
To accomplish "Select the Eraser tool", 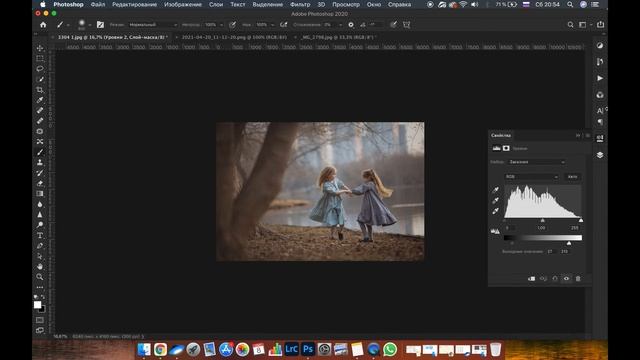I will [x=40, y=183].
